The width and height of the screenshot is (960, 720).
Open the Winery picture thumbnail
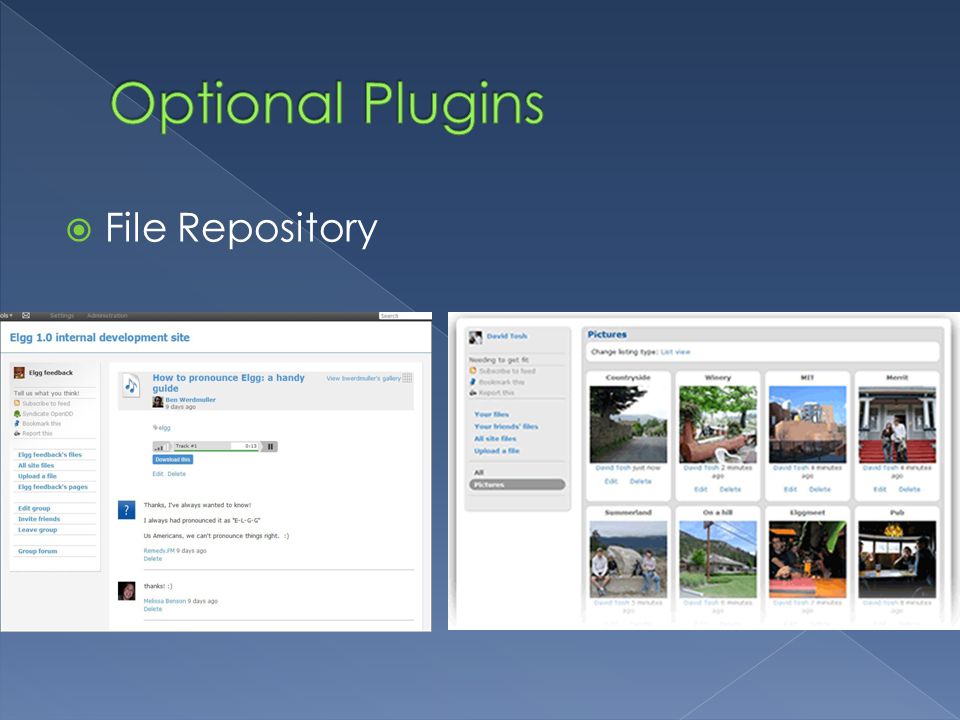718,424
